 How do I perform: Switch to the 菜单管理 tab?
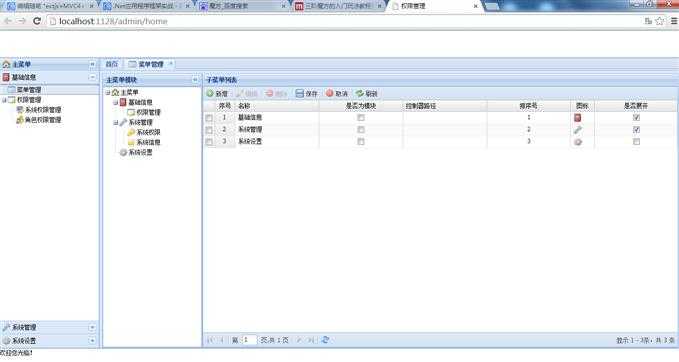pos(150,65)
